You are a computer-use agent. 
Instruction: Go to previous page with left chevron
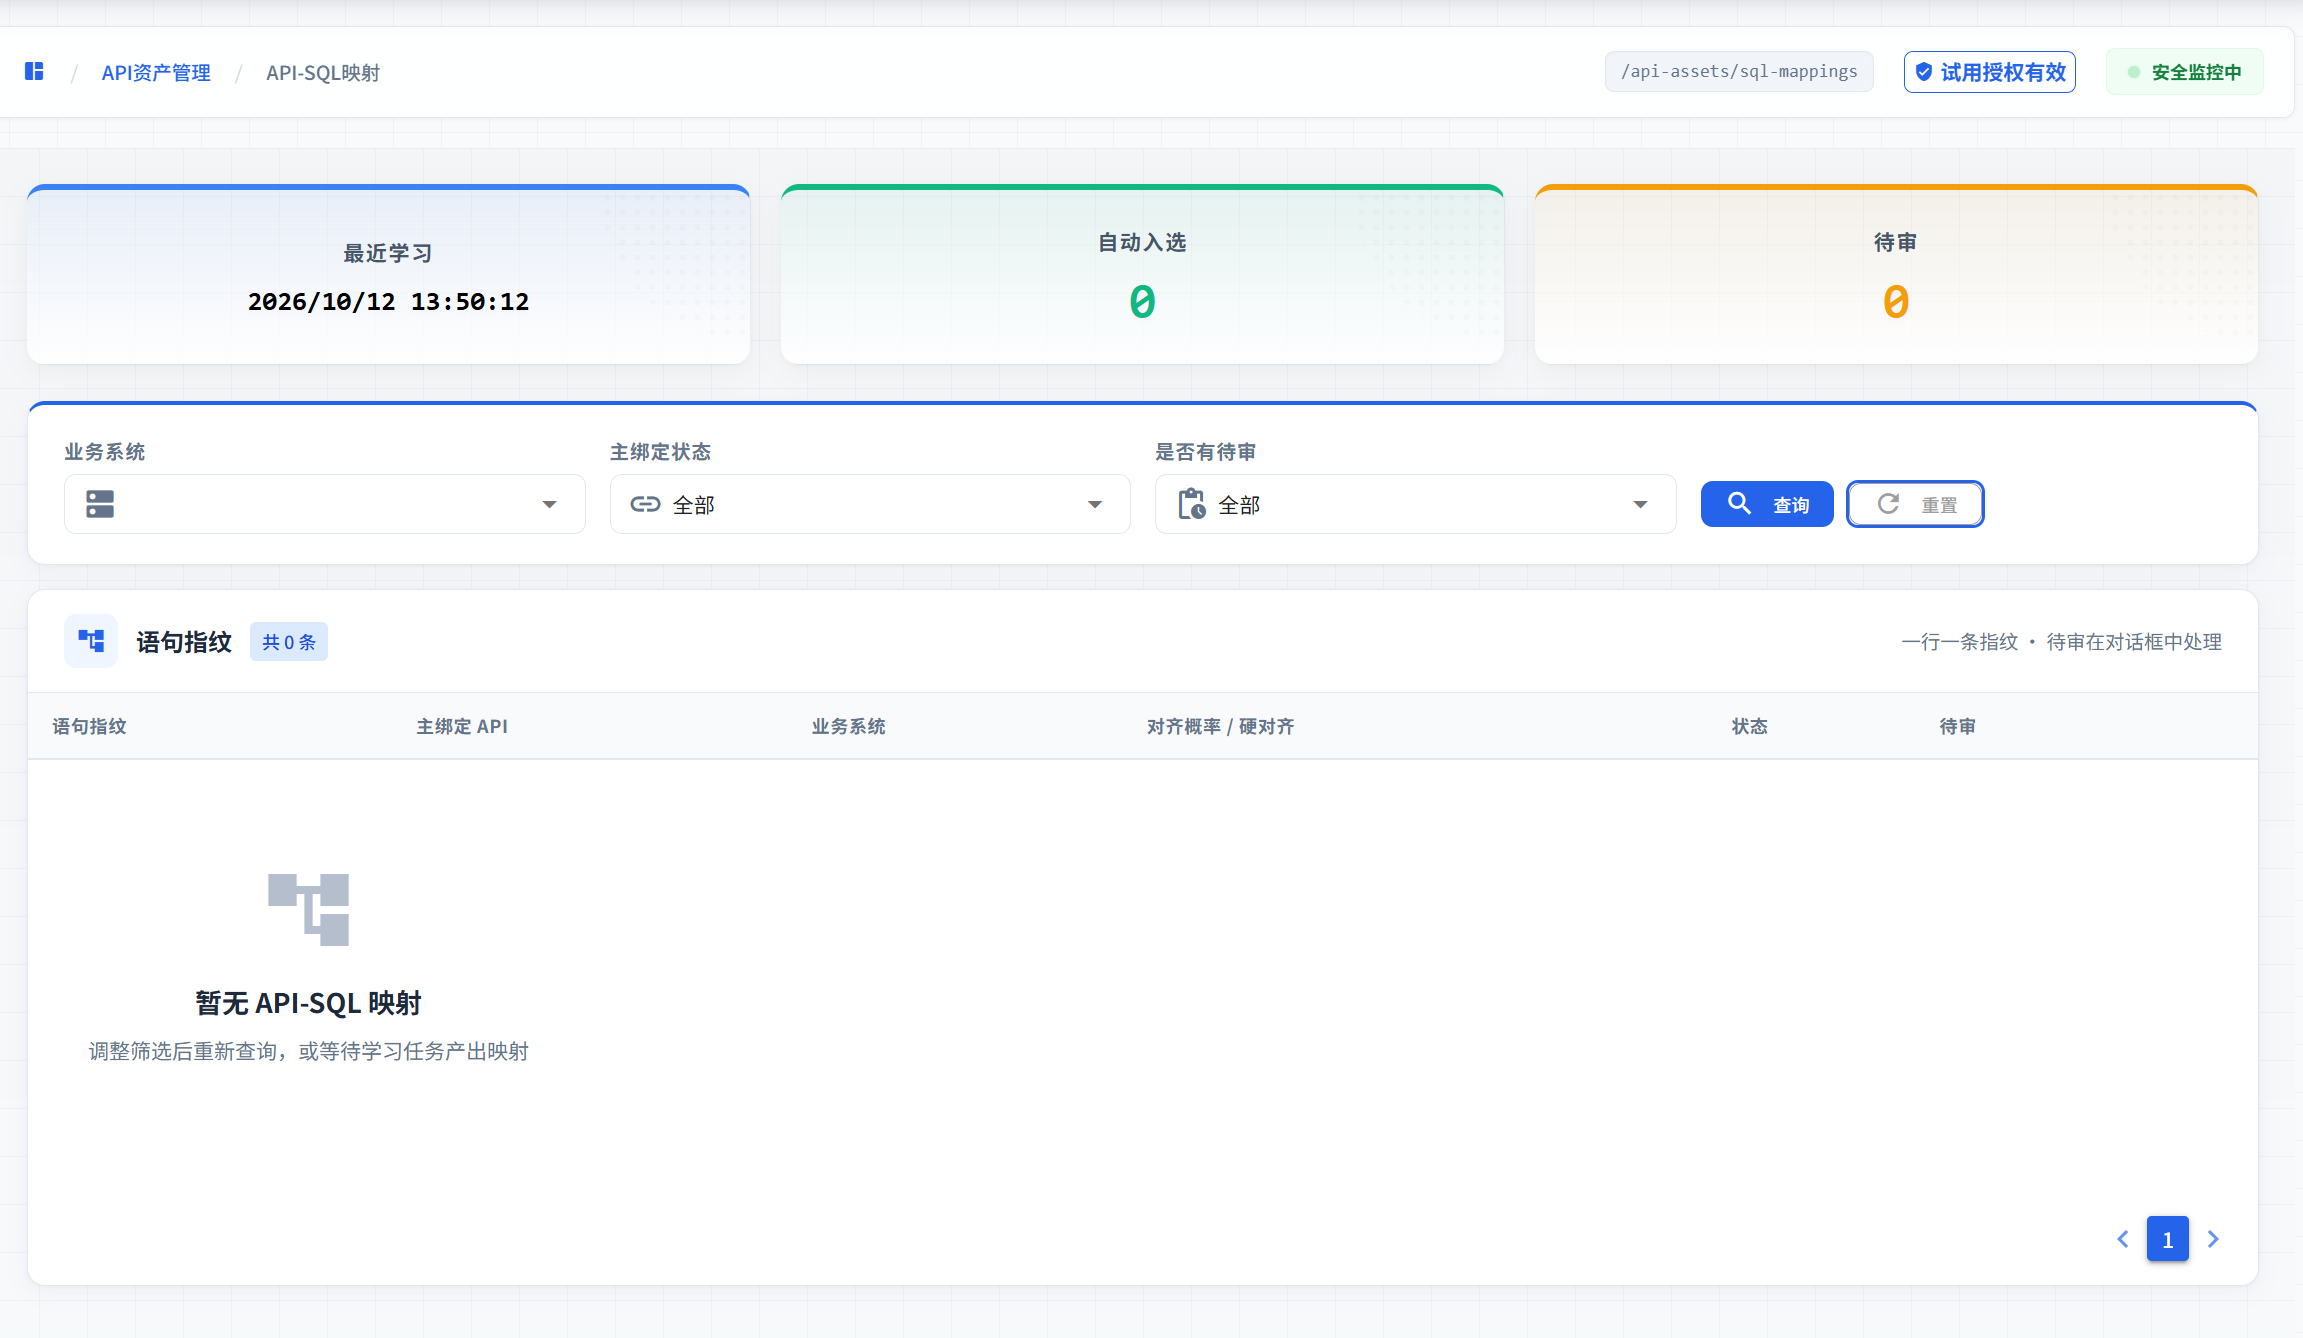pos(2123,1239)
